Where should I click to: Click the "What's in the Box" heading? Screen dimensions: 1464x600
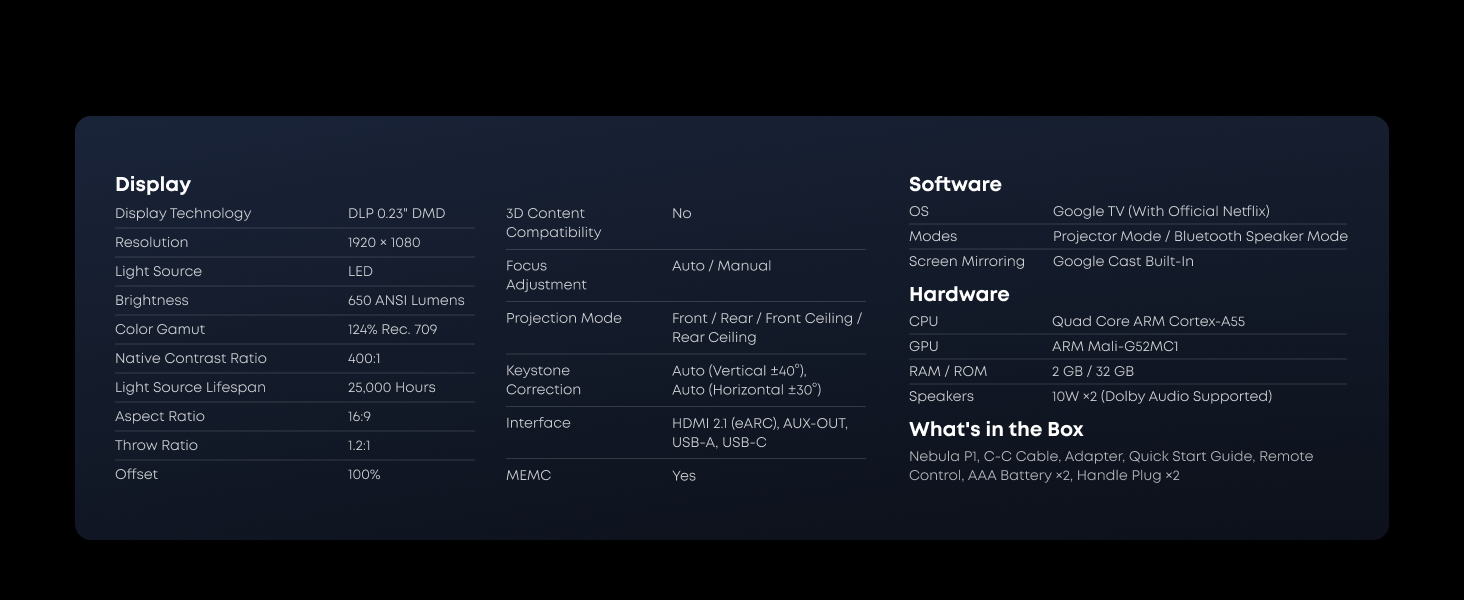[x=995, y=429]
